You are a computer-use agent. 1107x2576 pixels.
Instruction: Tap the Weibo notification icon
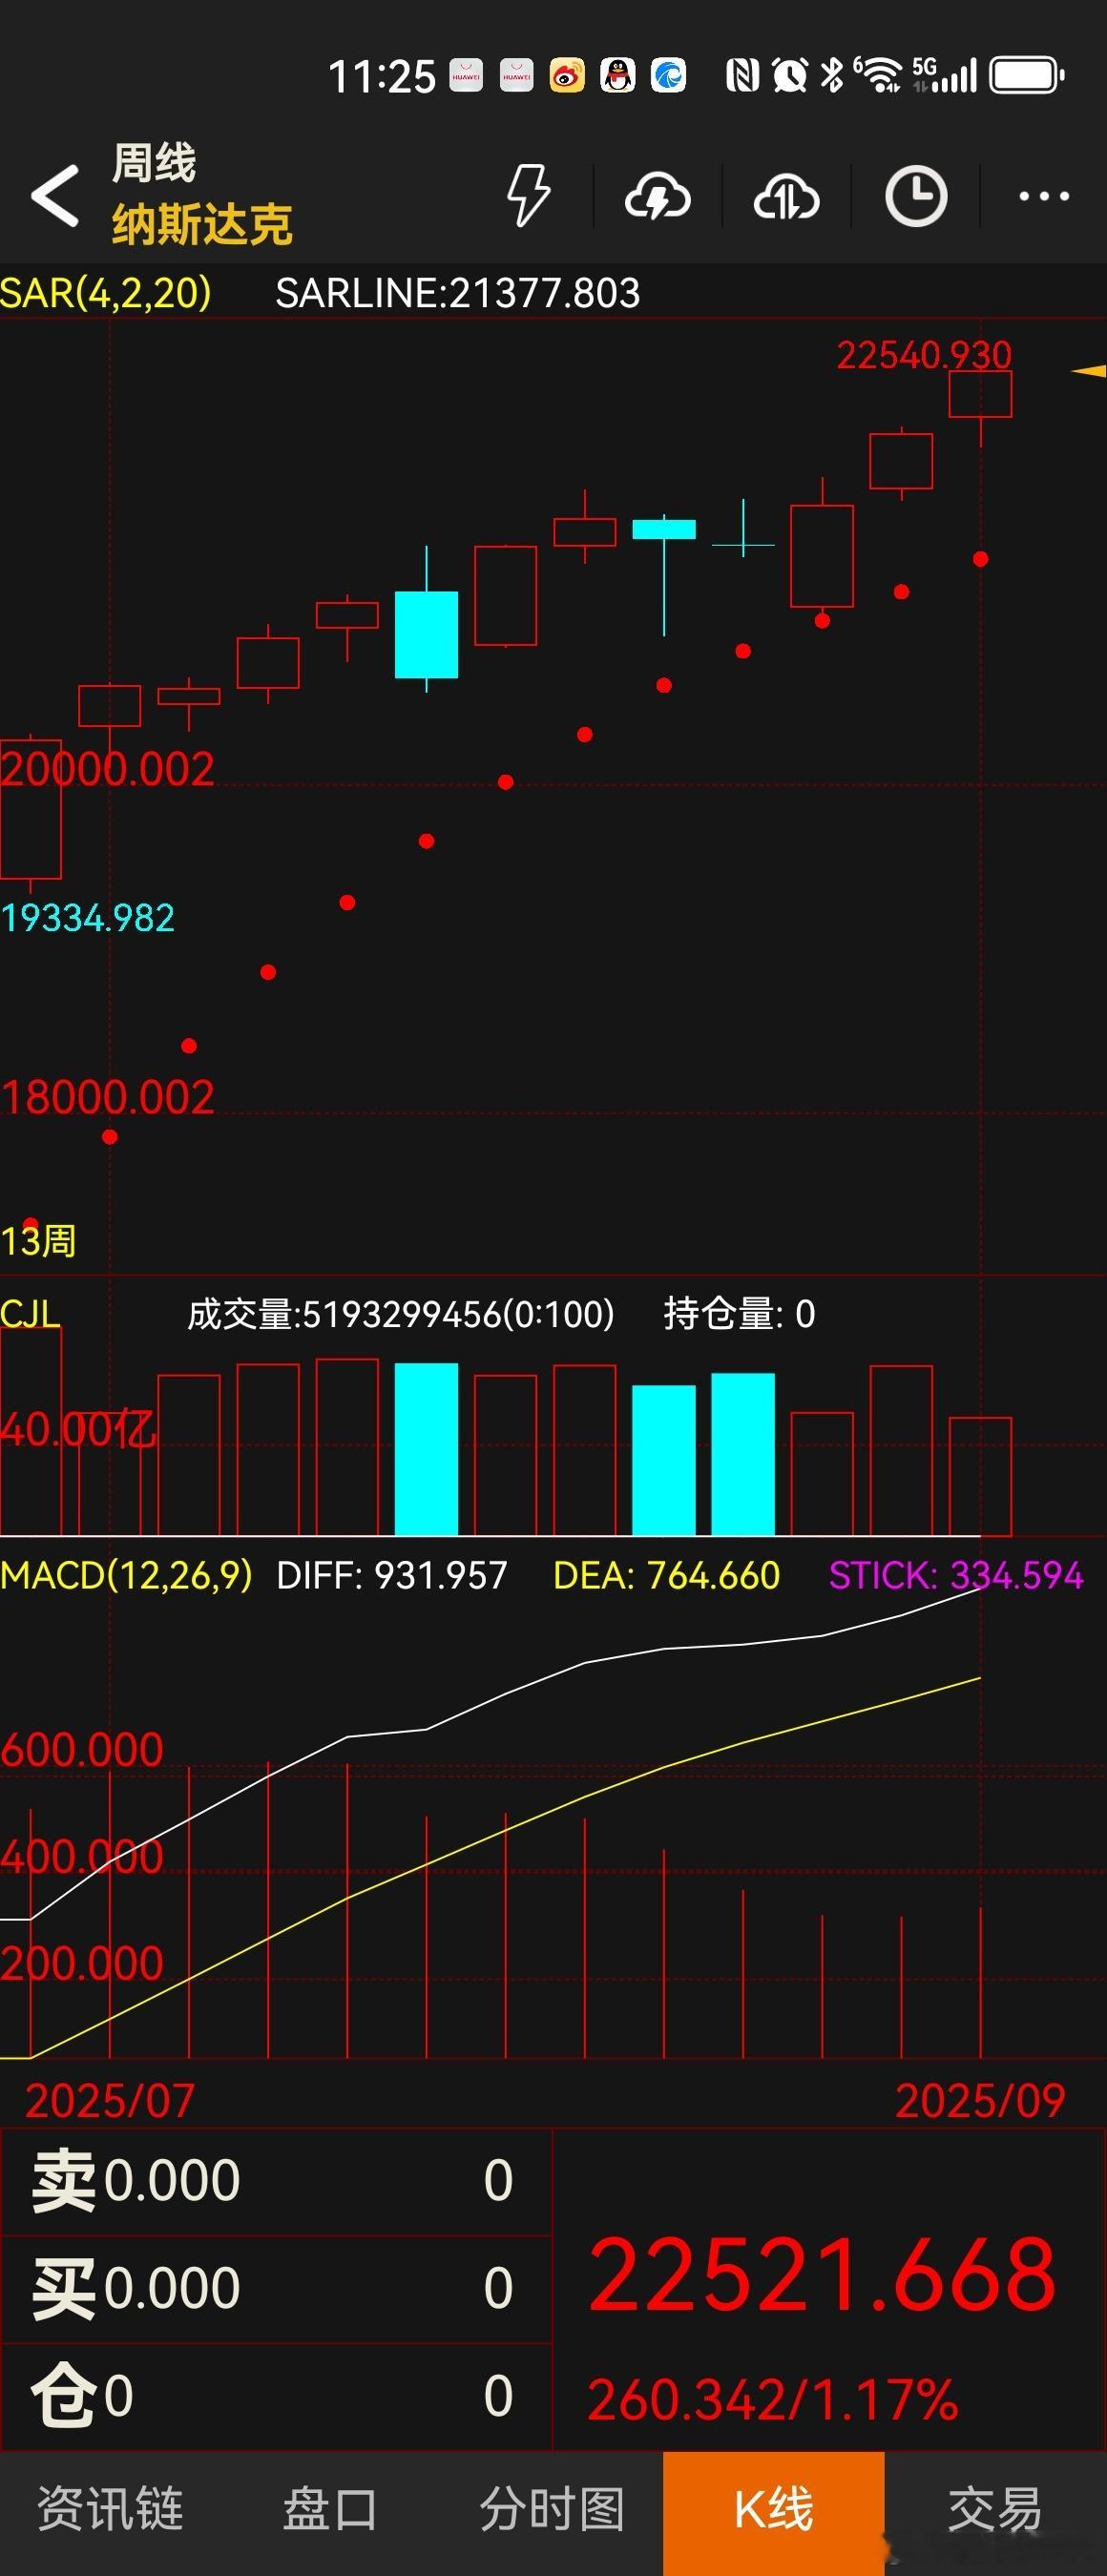[567, 75]
